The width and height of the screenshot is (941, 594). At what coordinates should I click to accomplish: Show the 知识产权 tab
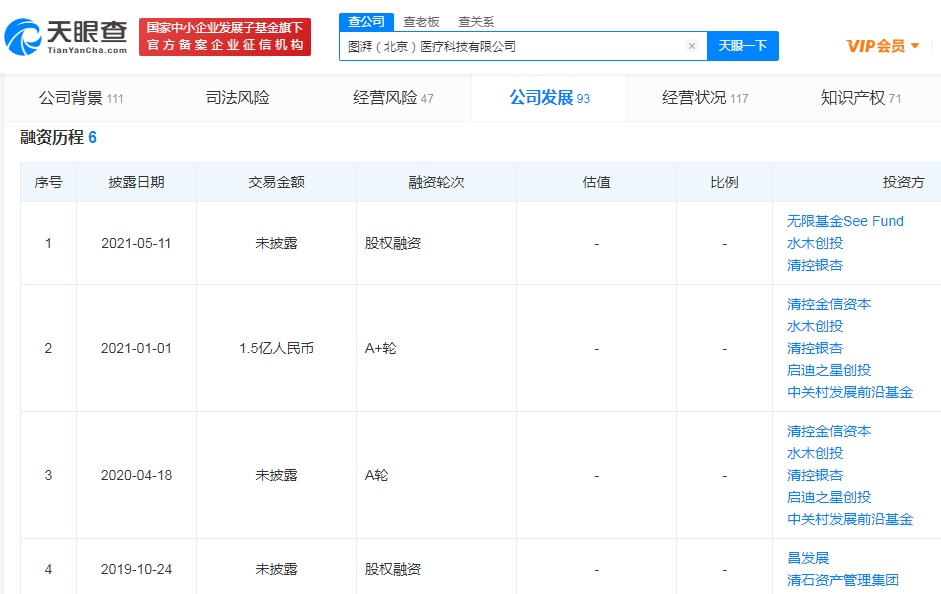pos(860,98)
